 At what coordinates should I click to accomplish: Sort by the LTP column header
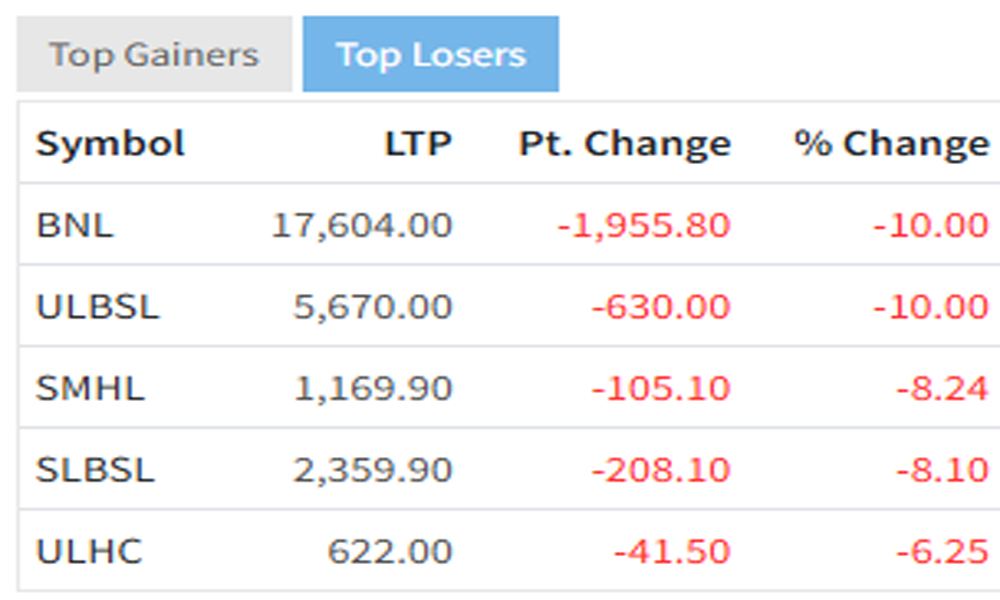click(418, 144)
